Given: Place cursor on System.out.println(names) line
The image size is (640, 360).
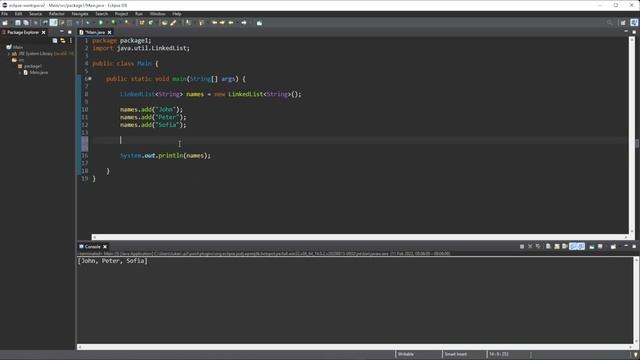Looking at the screenshot, I should point(165,156).
